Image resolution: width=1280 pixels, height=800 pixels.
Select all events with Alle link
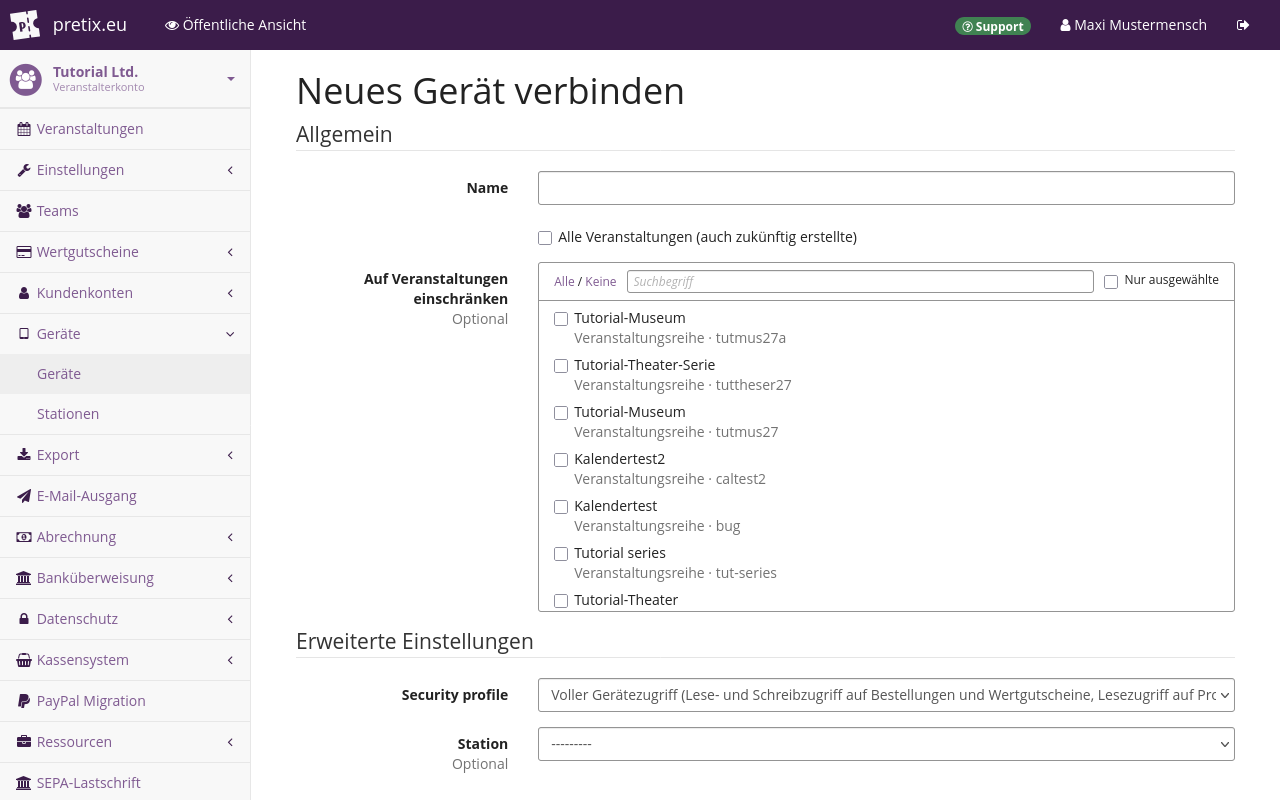(564, 282)
